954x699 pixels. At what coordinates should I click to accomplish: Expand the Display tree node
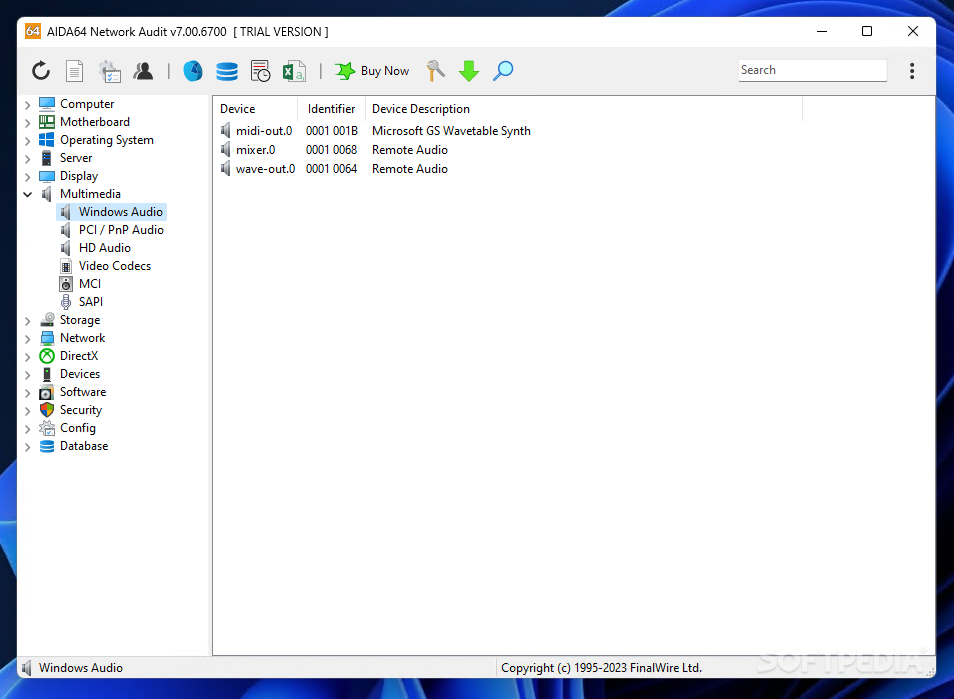pyautogui.click(x=27, y=176)
